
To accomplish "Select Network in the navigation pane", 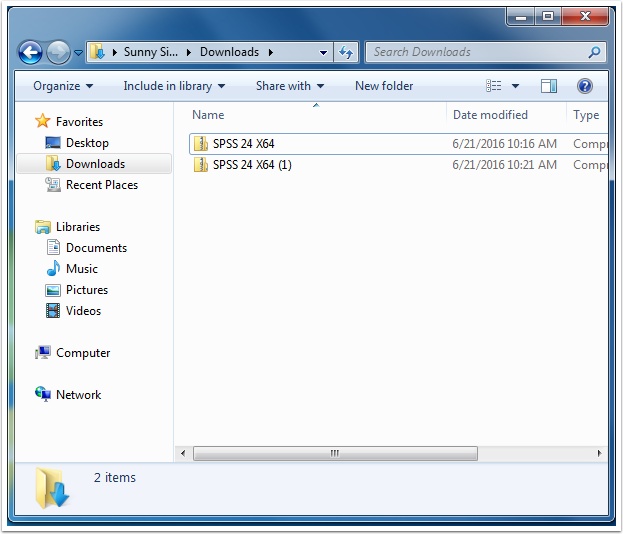I will [78, 395].
